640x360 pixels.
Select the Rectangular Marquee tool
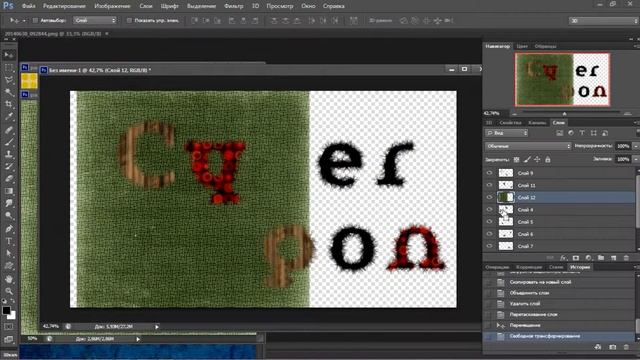(9, 68)
